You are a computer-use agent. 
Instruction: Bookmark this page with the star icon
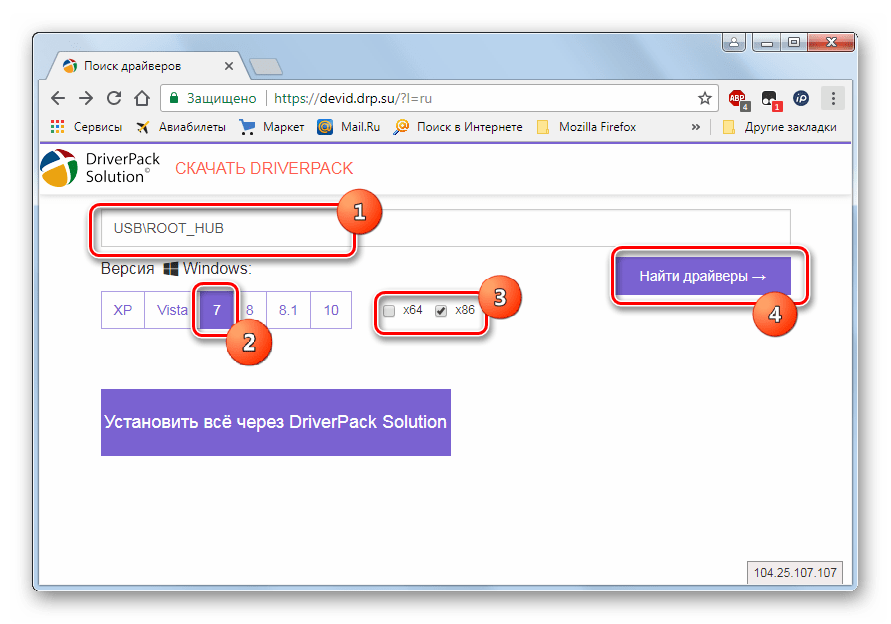(x=704, y=98)
